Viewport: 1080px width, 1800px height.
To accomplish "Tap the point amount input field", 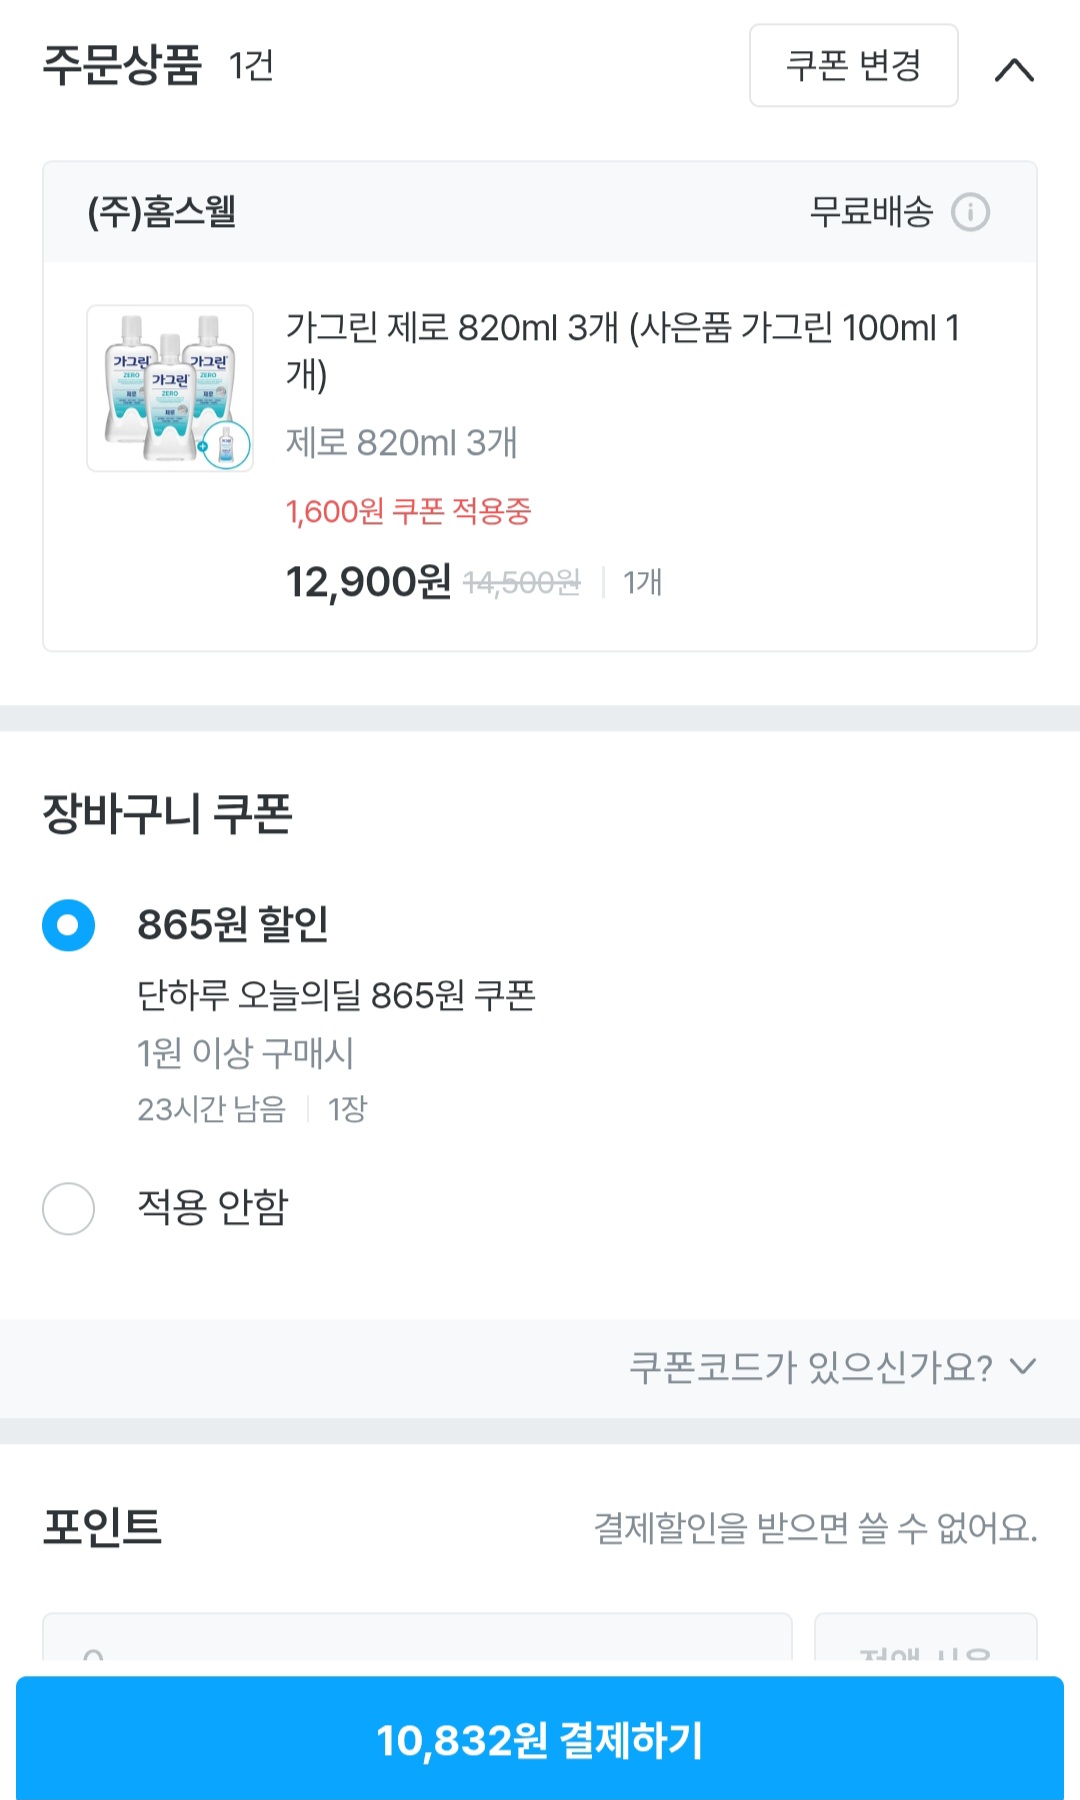I will (x=417, y=1640).
